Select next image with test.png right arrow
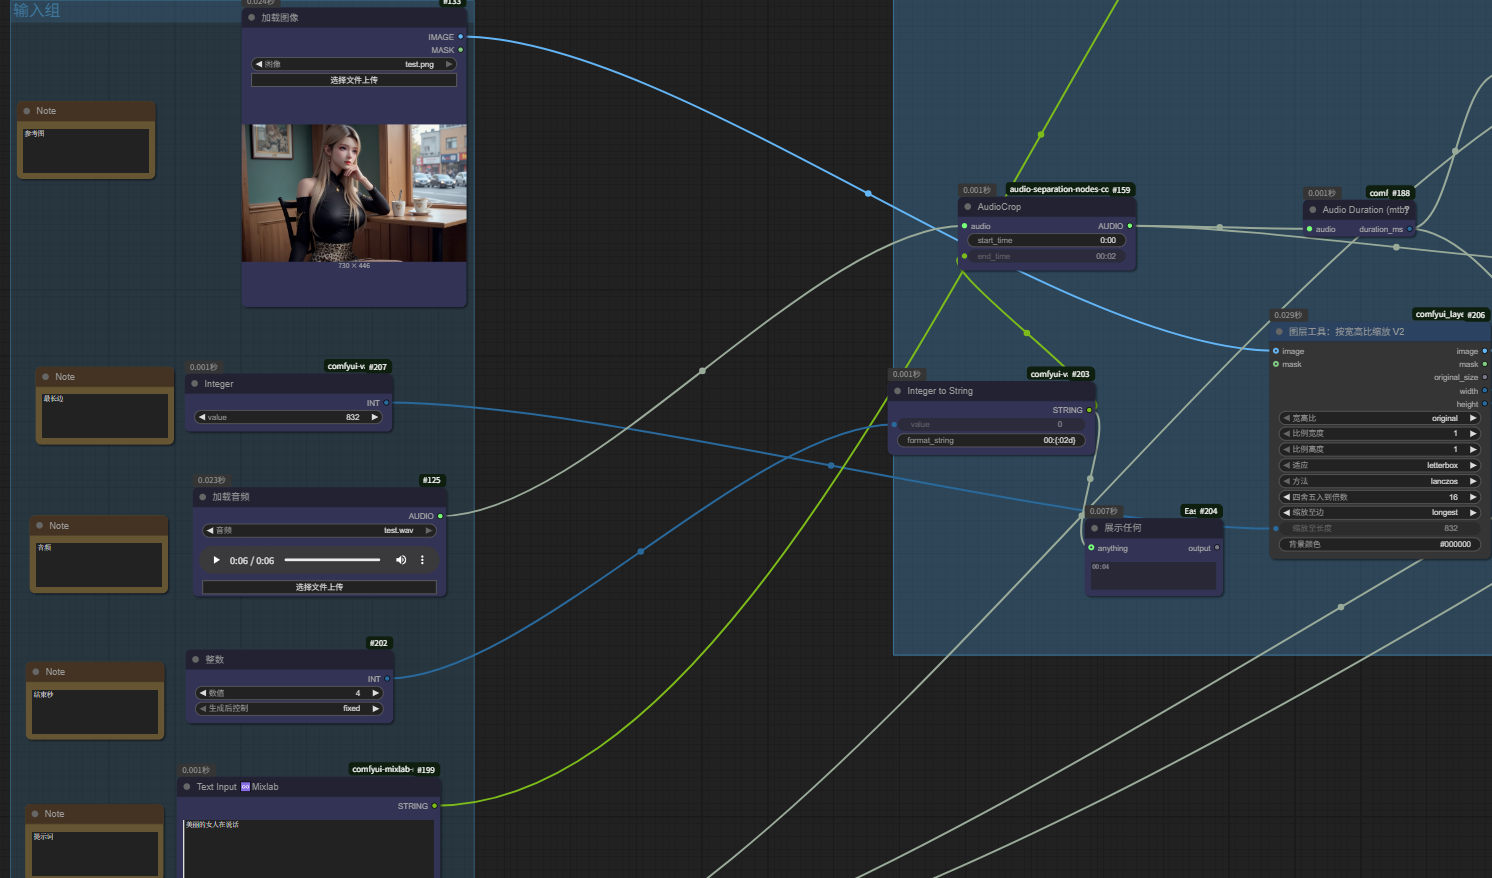 [x=449, y=64]
